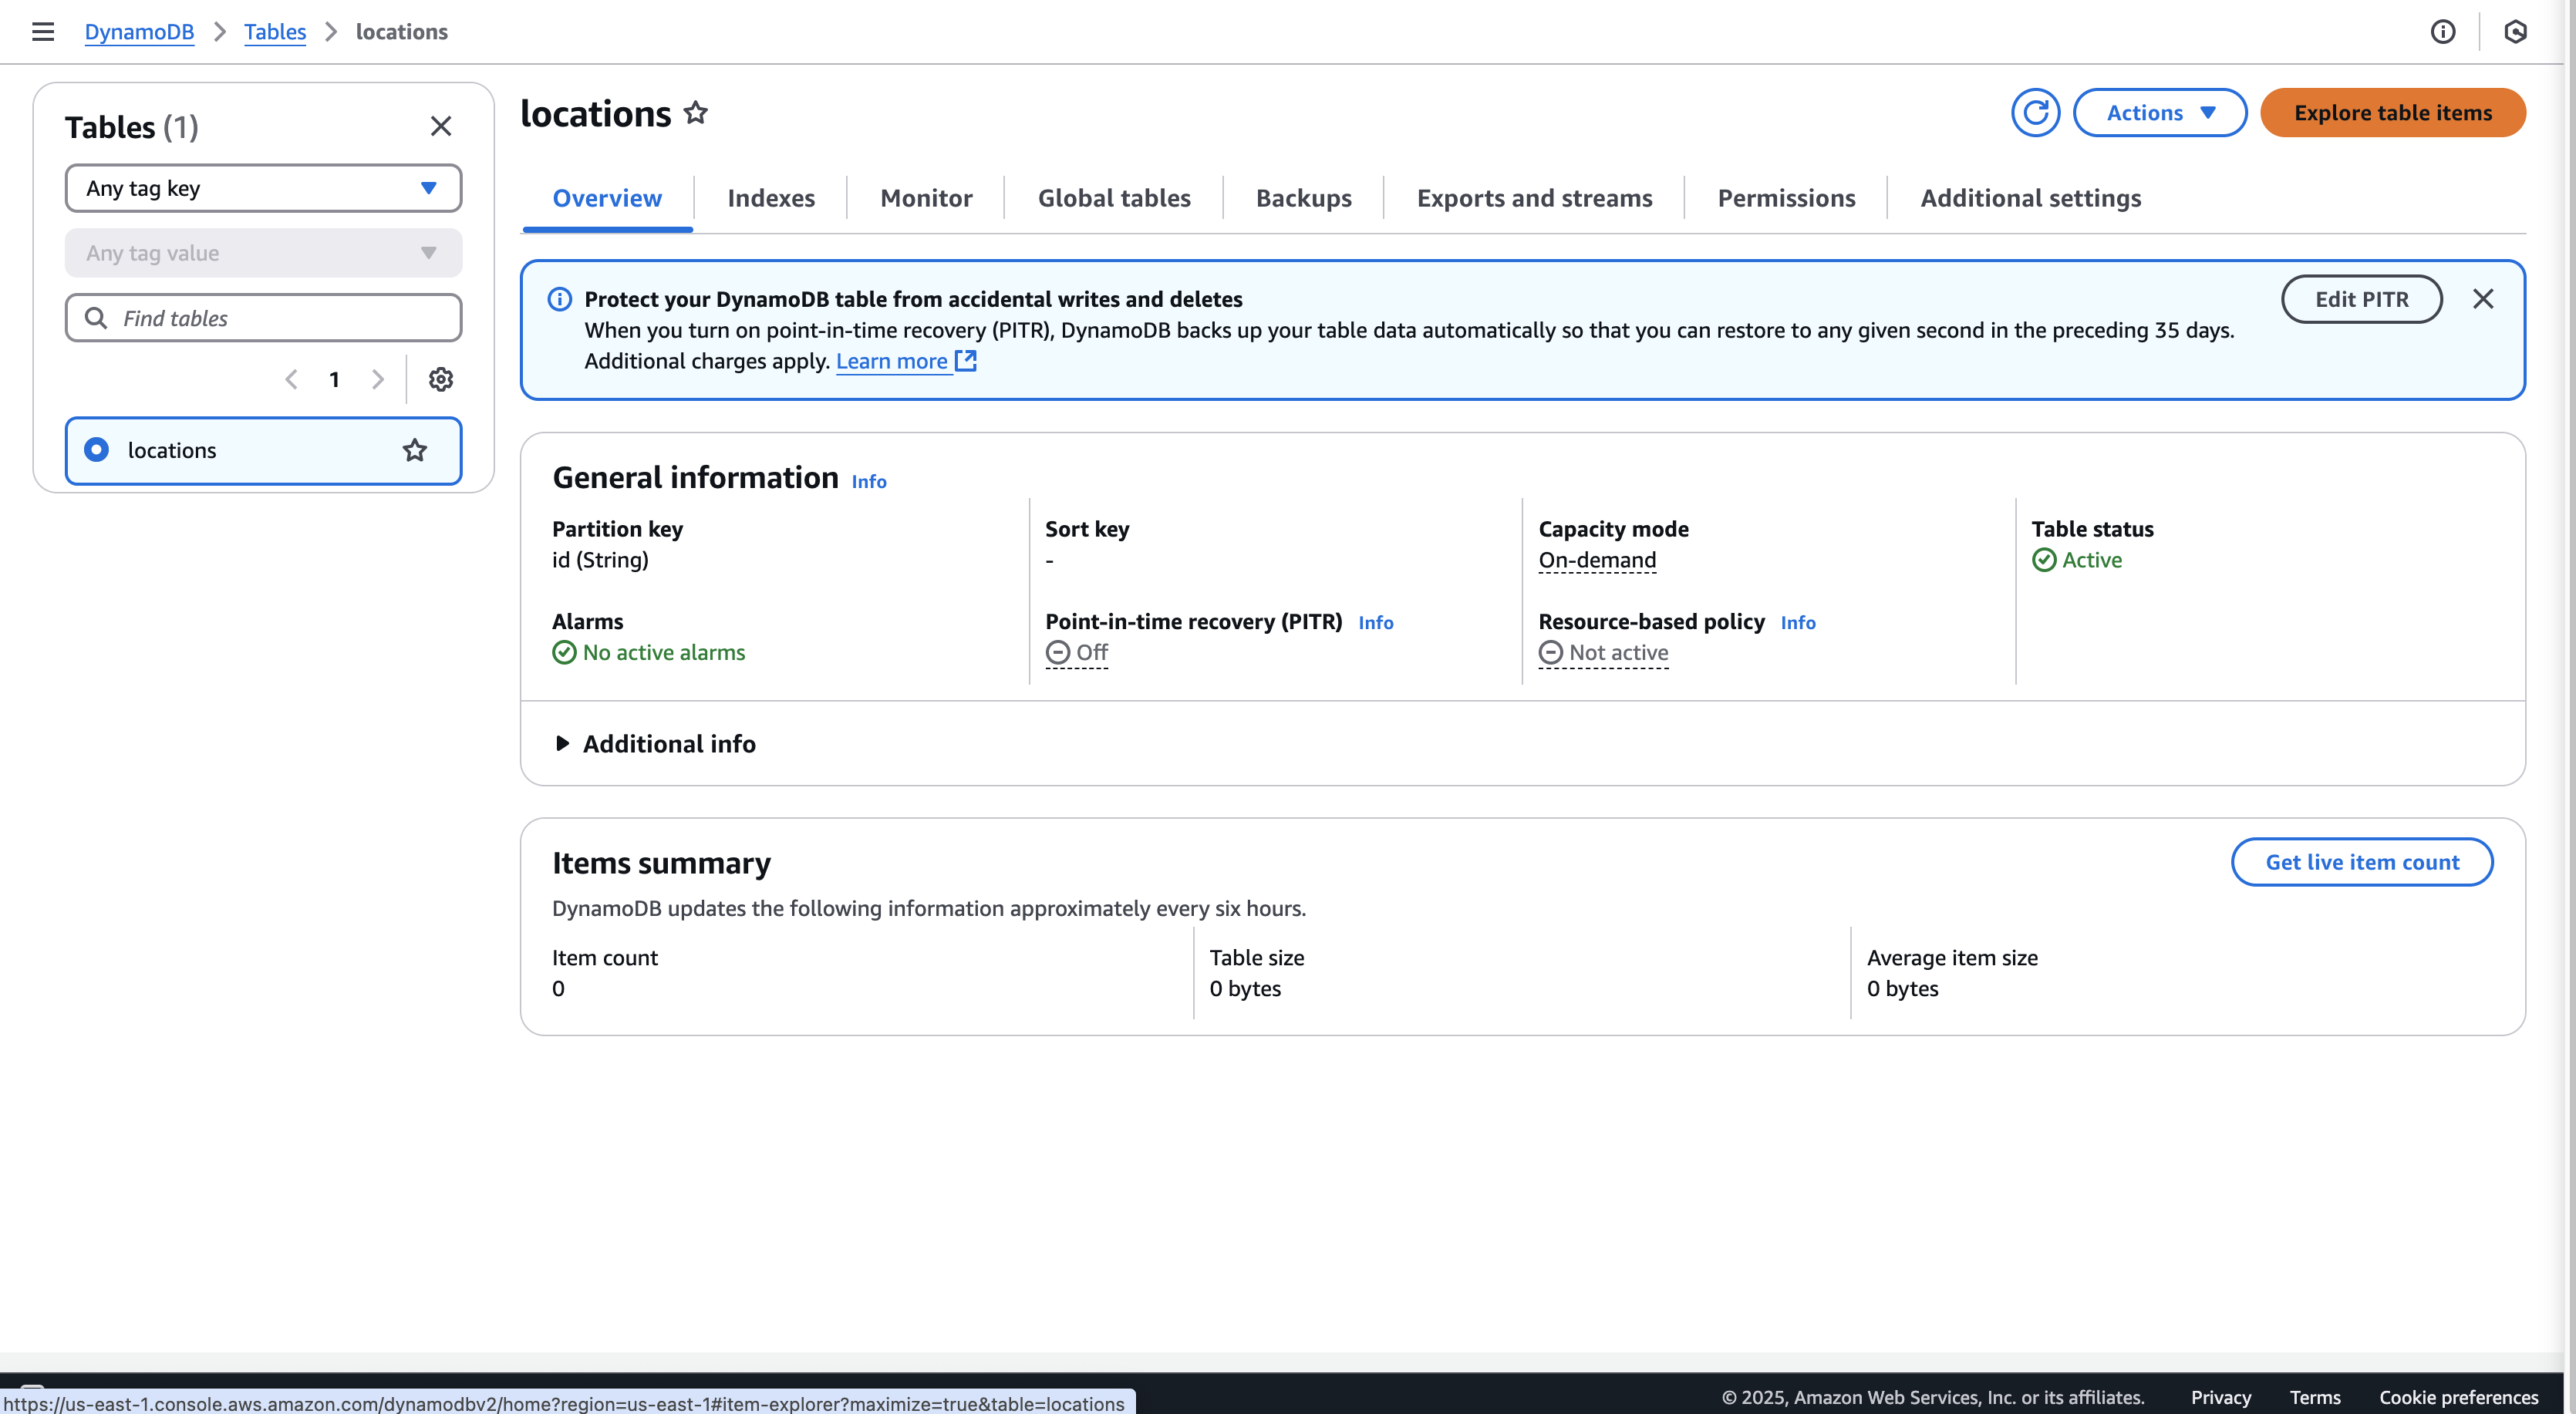This screenshot has width=2576, height=1414.
Task: Open the Monitor tab
Action: click(926, 198)
